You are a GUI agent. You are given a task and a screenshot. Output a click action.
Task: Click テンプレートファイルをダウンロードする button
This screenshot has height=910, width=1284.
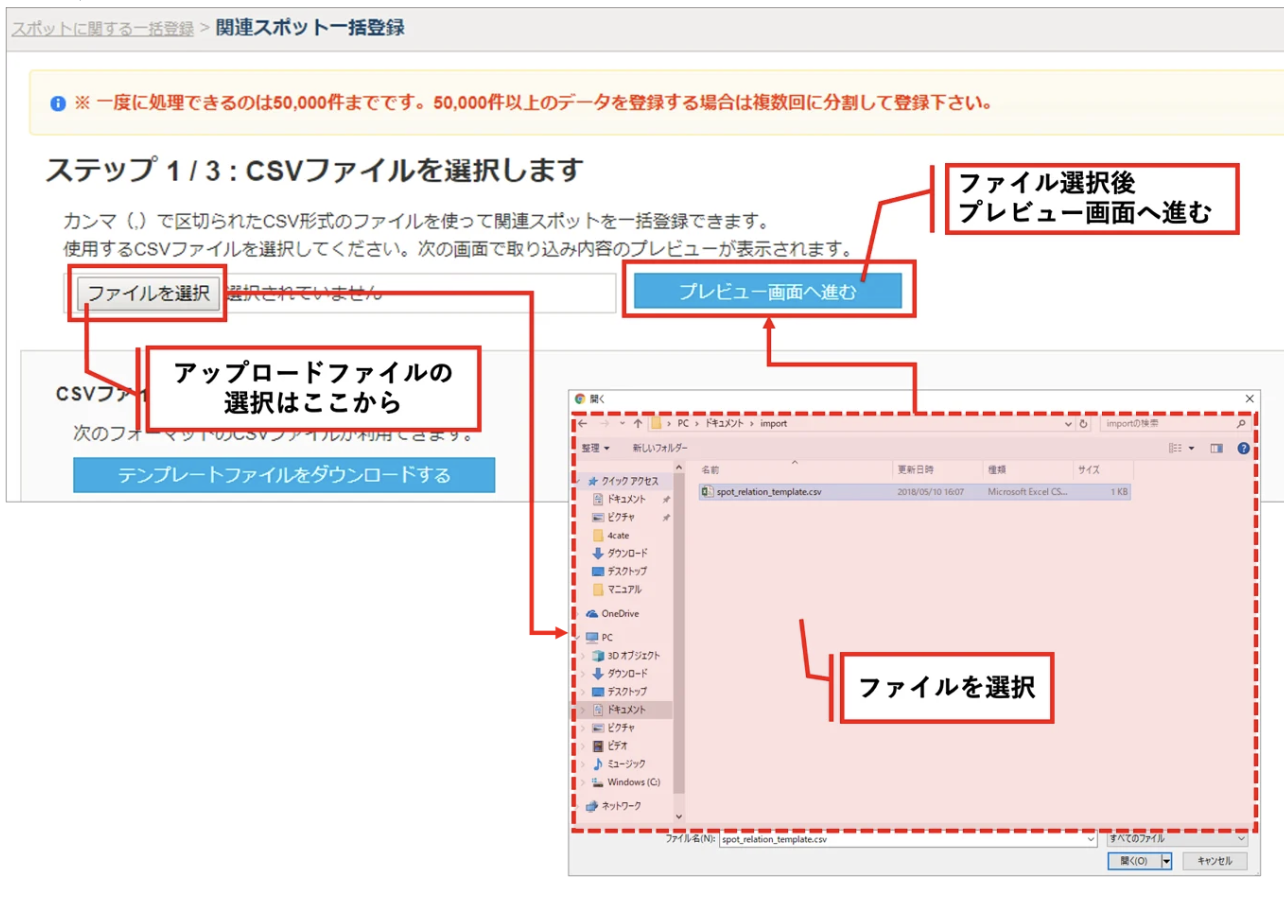click(284, 475)
